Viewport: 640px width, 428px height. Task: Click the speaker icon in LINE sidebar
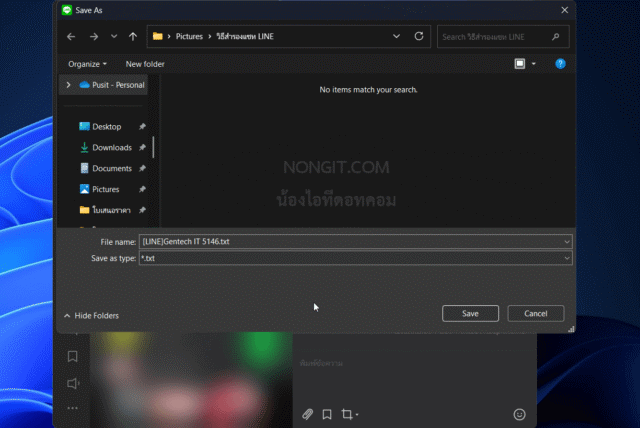click(73, 383)
